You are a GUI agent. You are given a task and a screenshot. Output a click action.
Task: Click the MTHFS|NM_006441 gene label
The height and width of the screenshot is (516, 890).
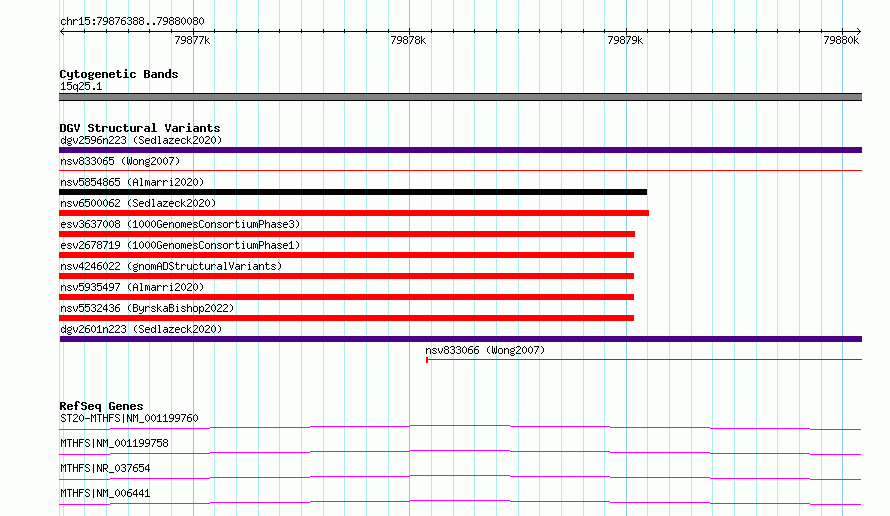click(x=105, y=493)
